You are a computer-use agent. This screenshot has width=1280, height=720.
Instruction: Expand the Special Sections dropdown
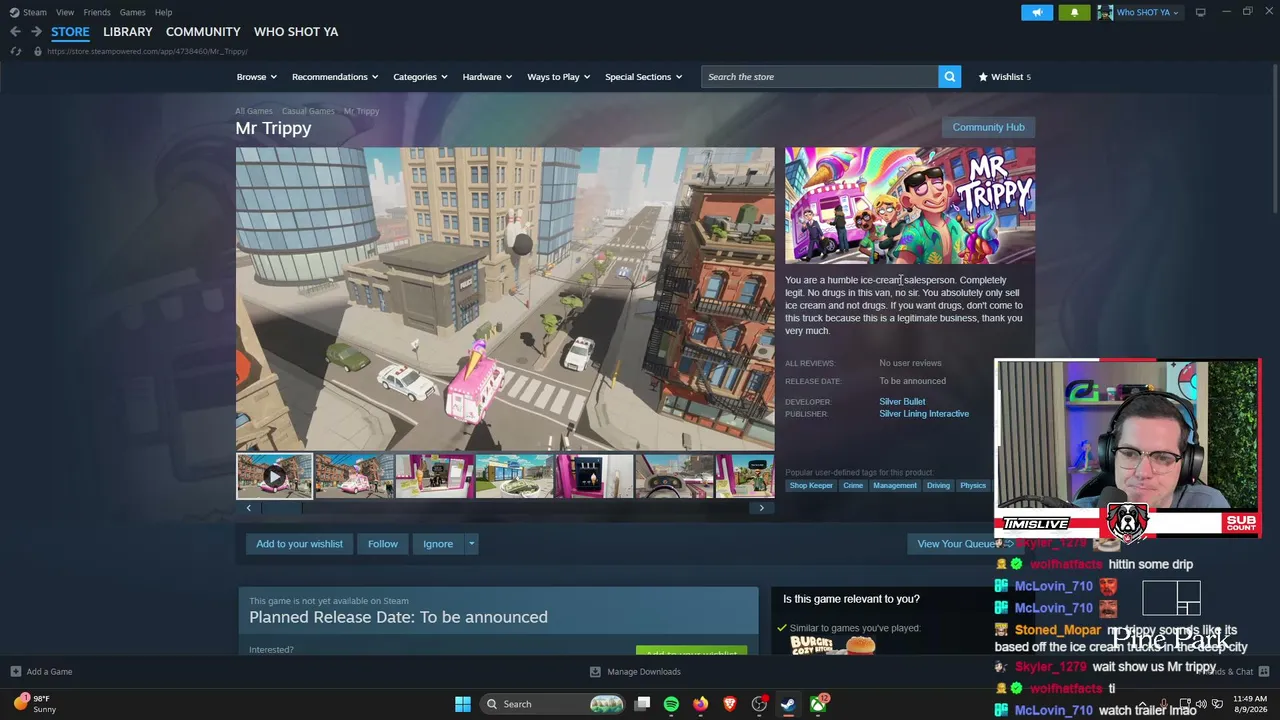[x=644, y=77]
